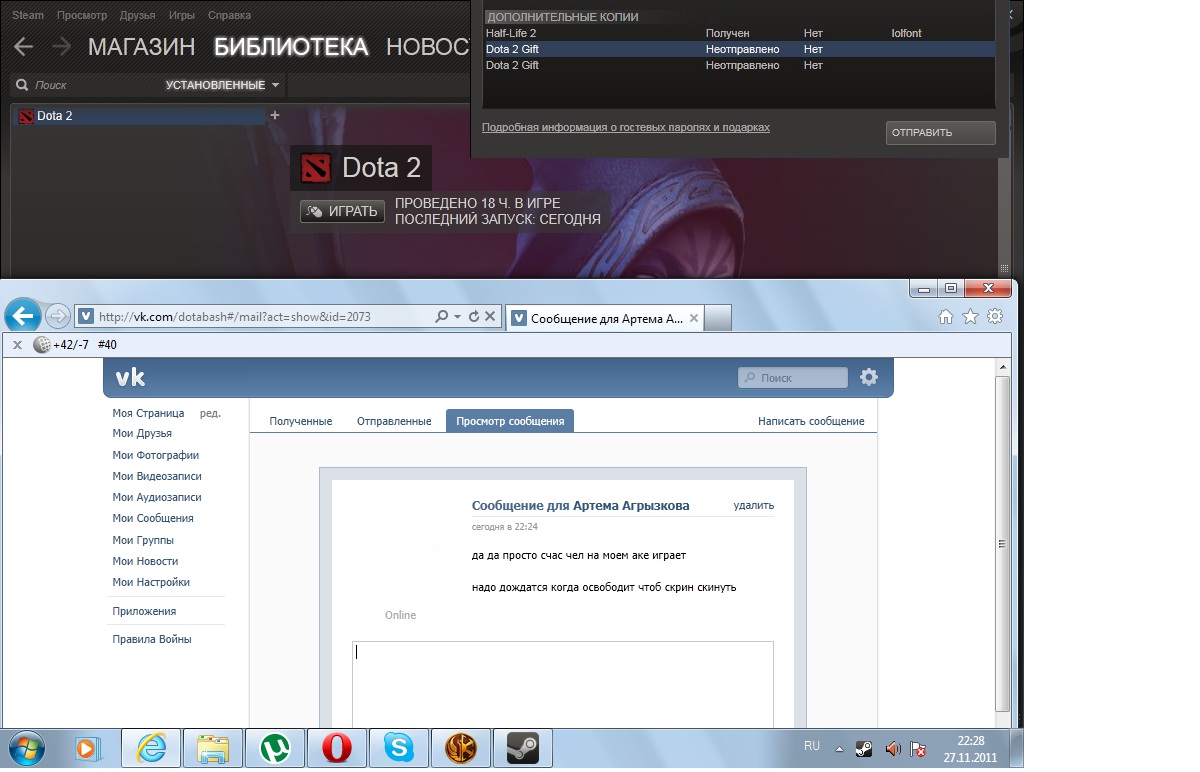Open the Отправленные messages tab

point(394,421)
